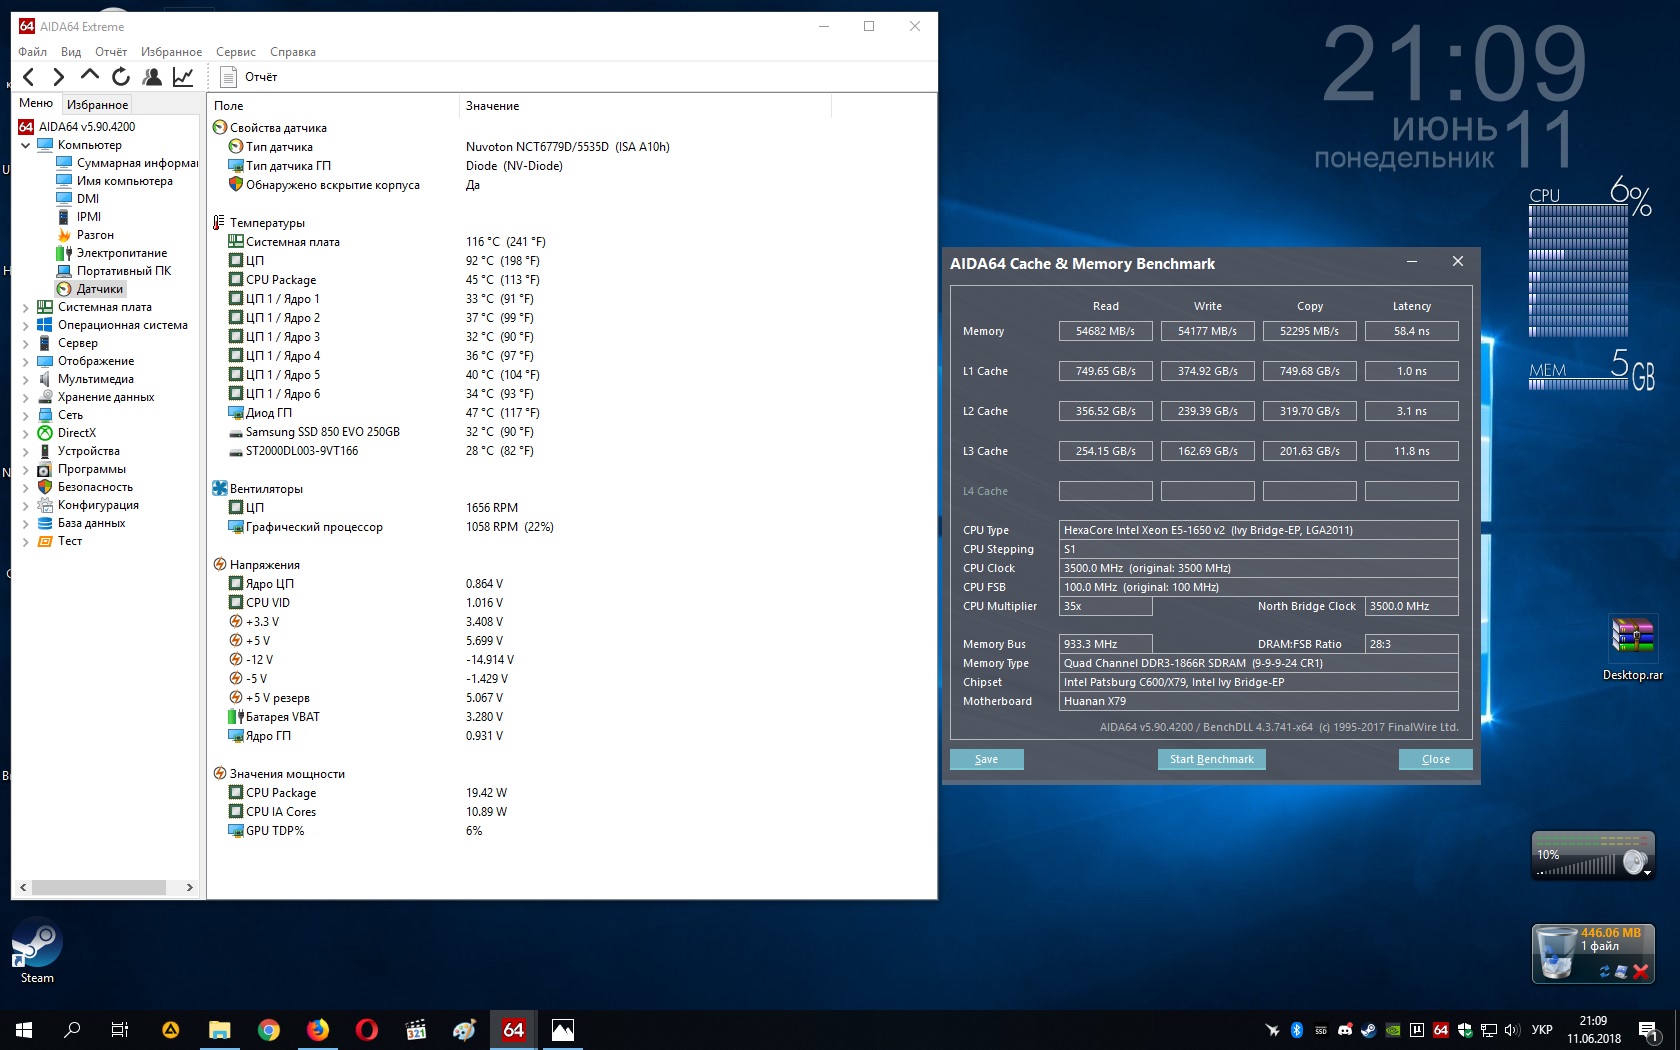Open Task View on the taskbar
Image resolution: width=1680 pixels, height=1050 pixels.
click(120, 1030)
